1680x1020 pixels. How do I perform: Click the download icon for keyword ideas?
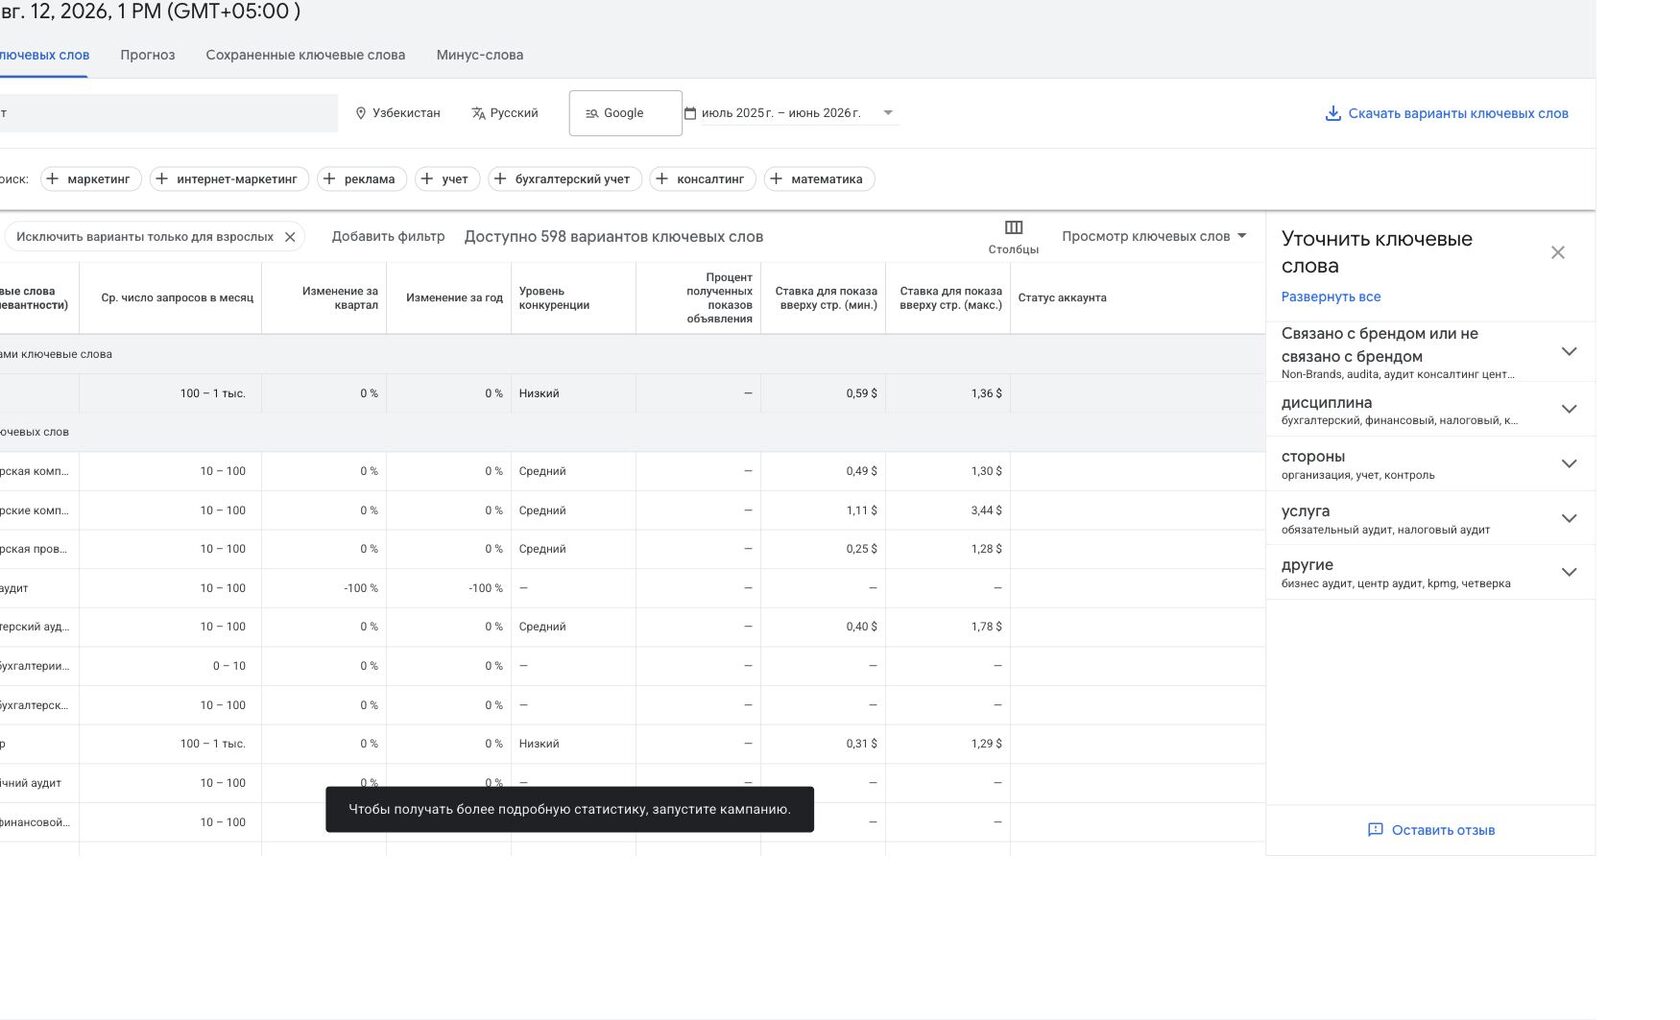(x=1332, y=113)
